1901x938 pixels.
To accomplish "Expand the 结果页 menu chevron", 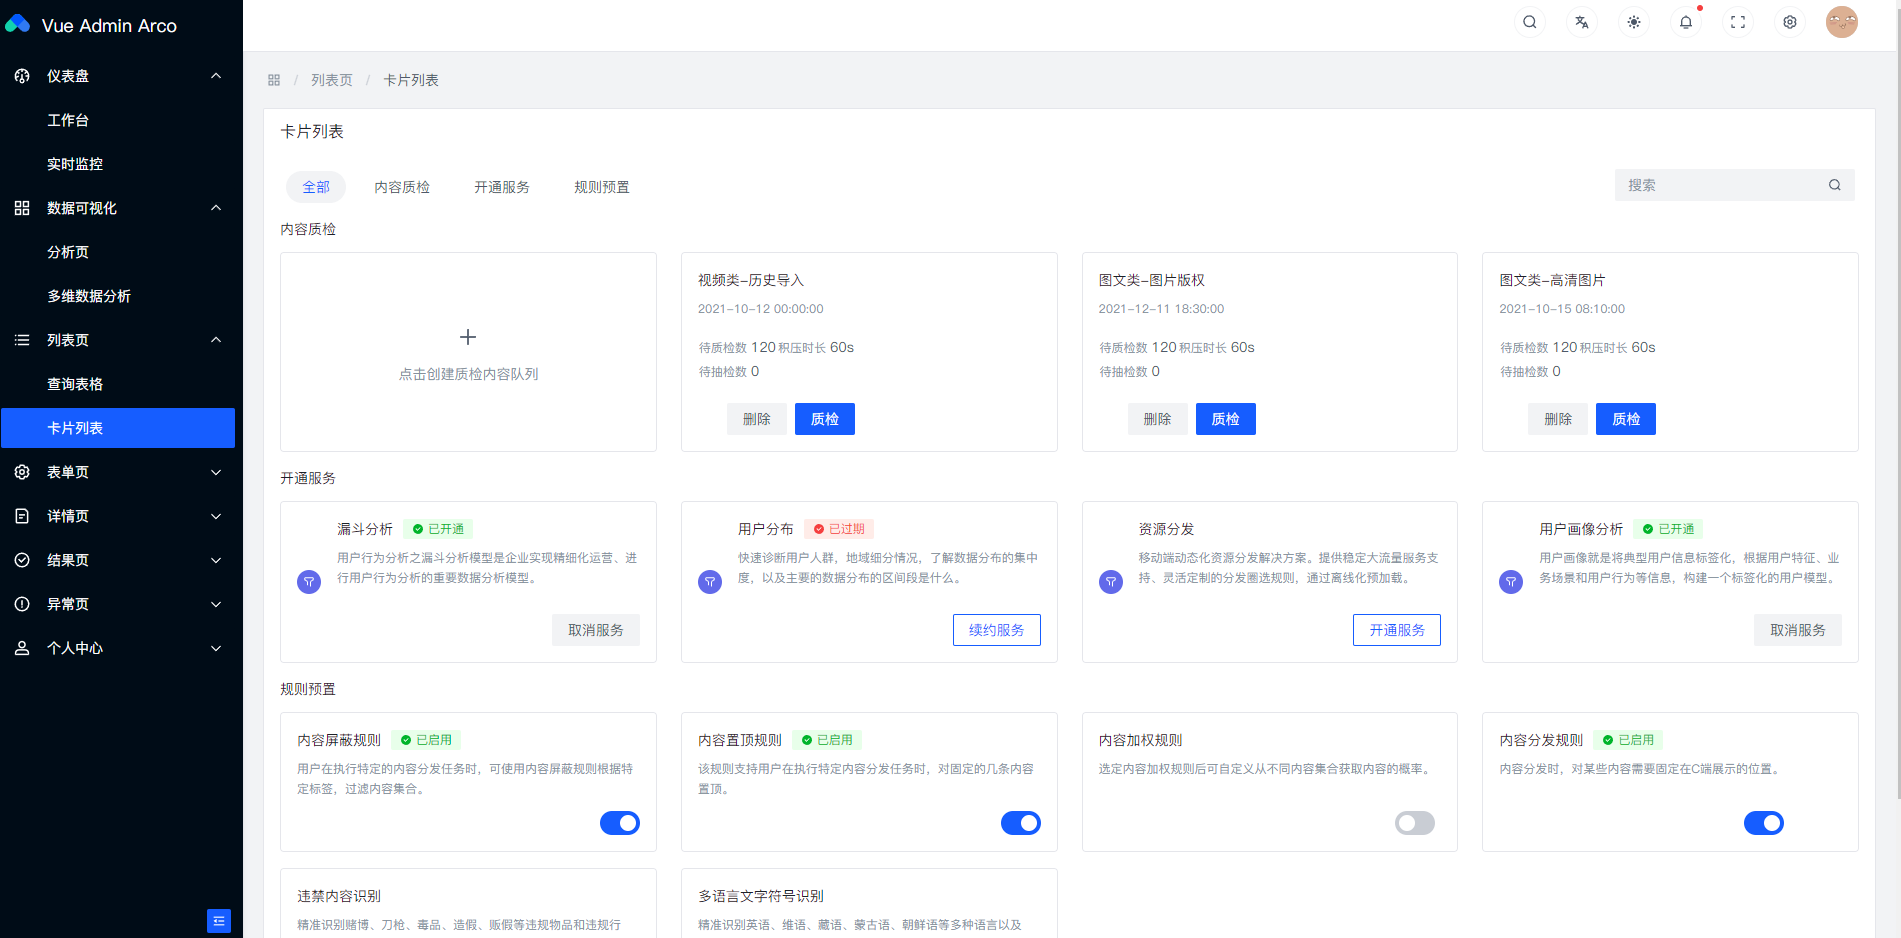I will click(216, 560).
